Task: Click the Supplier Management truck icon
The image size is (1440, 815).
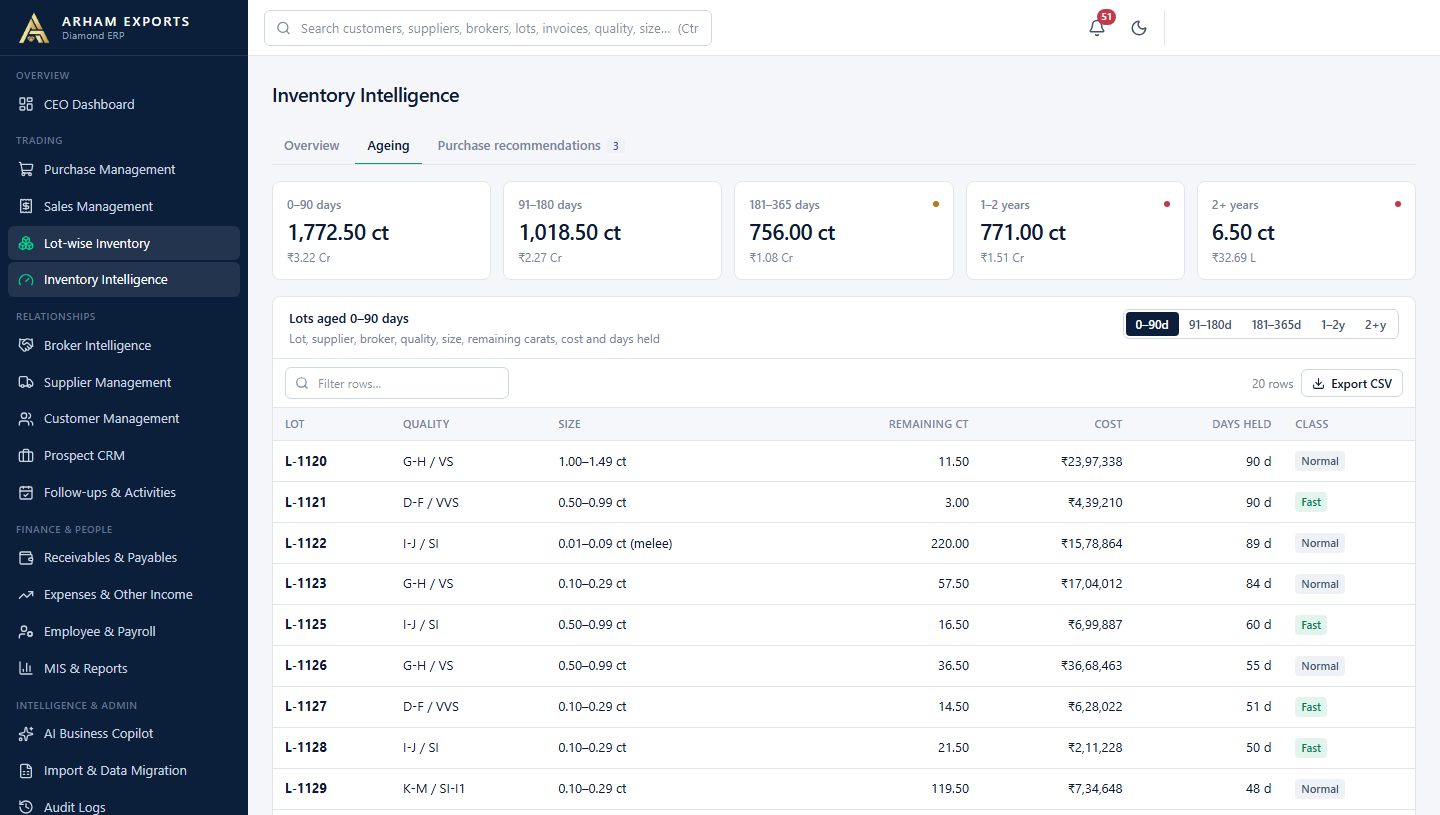Action: (x=26, y=383)
